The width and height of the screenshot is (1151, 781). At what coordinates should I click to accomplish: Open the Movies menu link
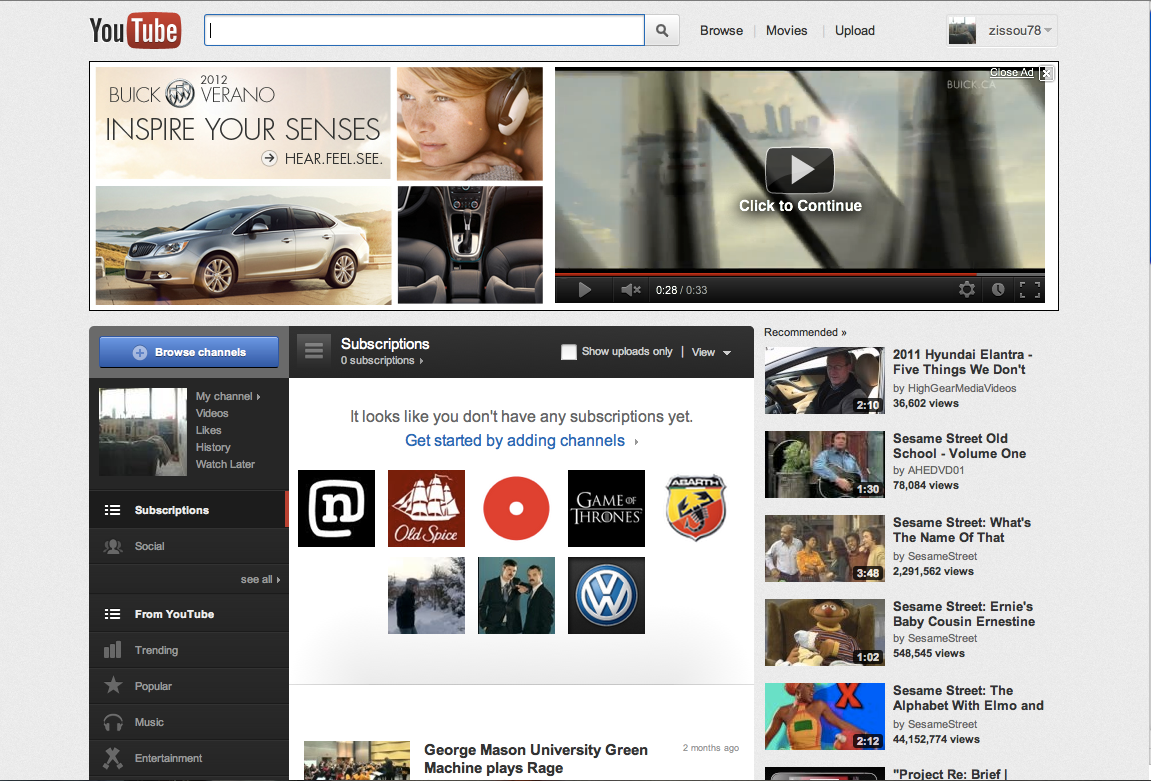click(786, 31)
